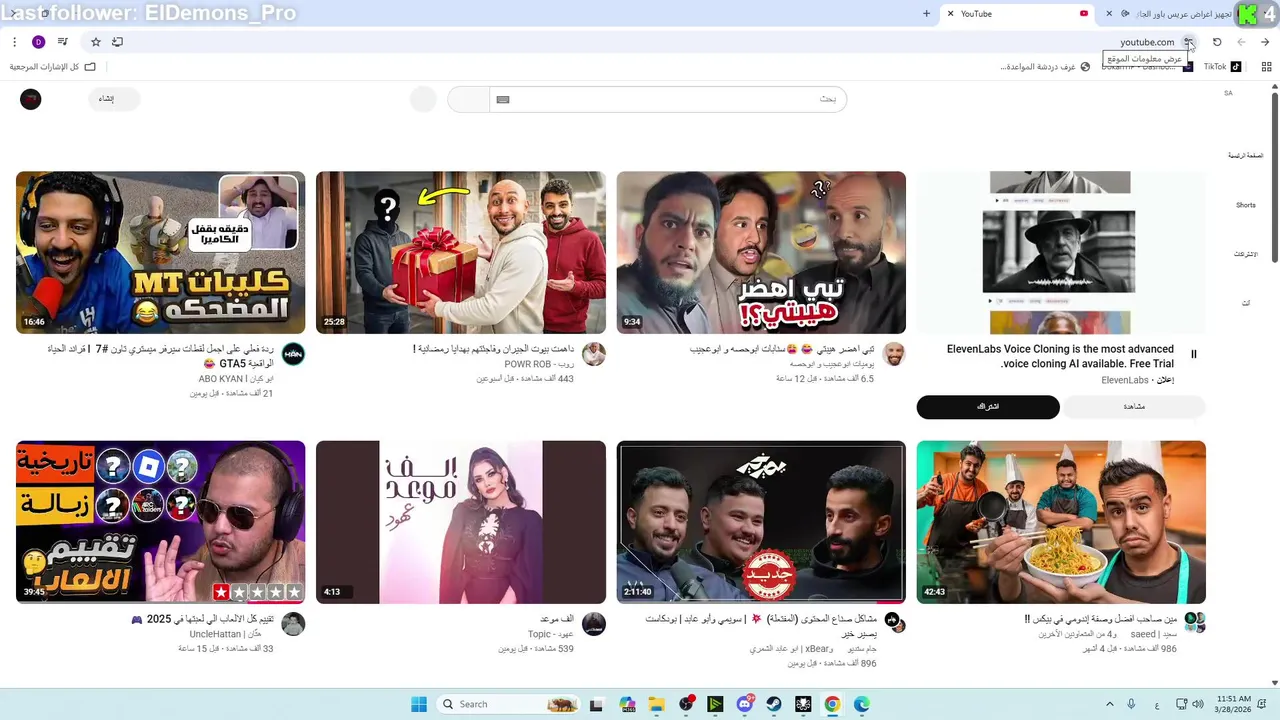Open the GTA5 reaction video title

pyautogui.click(x=160, y=356)
